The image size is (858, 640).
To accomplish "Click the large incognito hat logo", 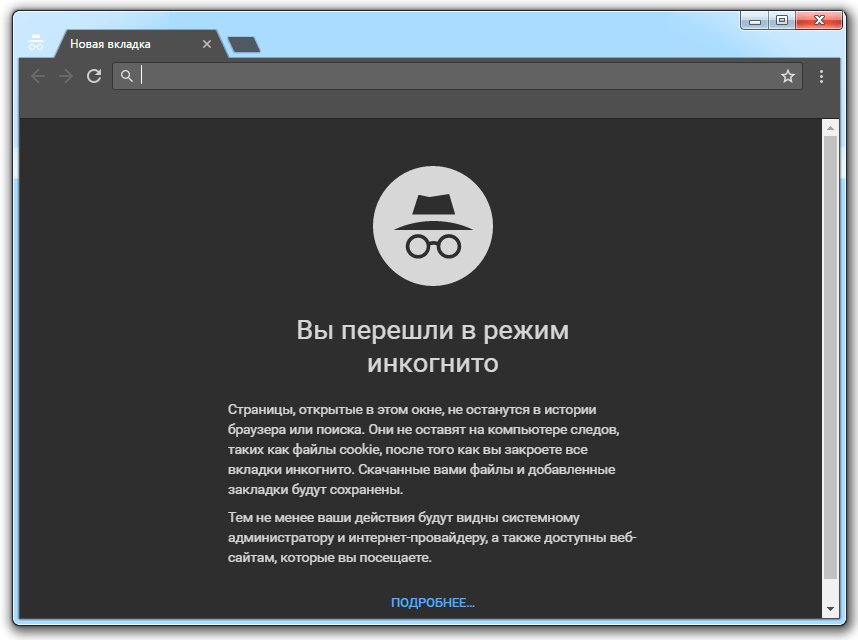I will coord(433,226).
